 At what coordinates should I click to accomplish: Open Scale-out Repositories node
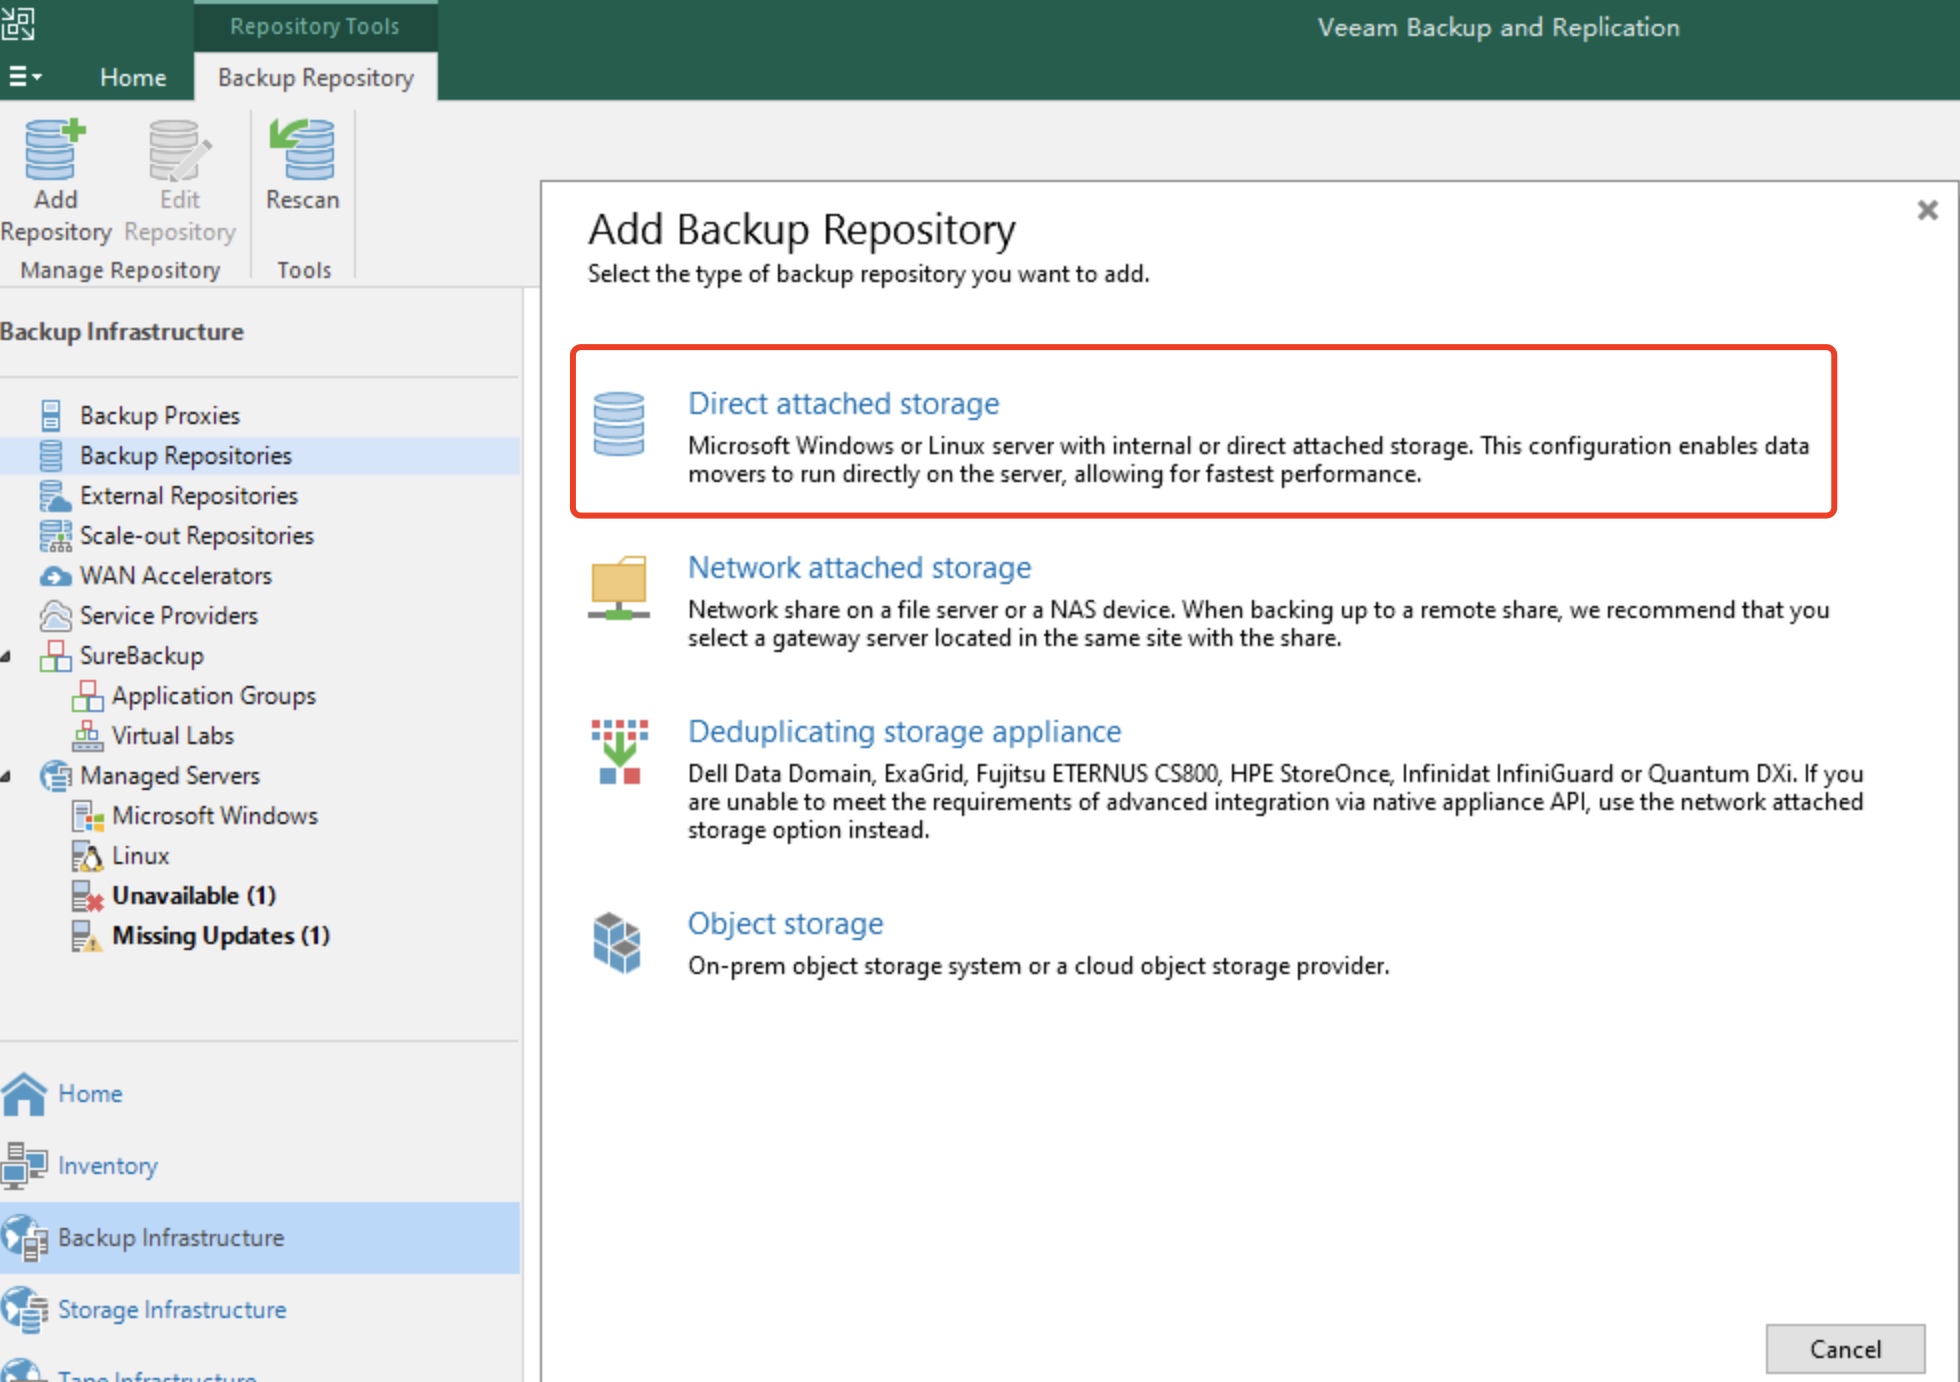pyautogui.click(x=197, y=535)
